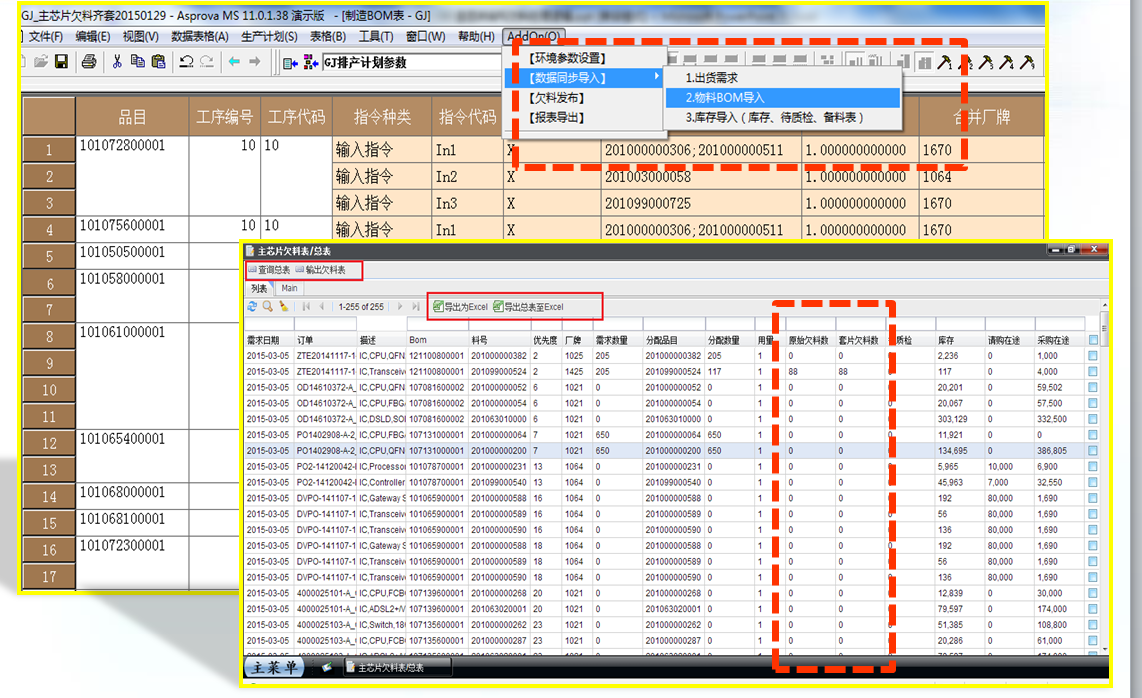The image size is (1142, 698).
Task: Tick the header checkbox of the shortage table
Action: pyautogui.click(x=1092, y=340)
